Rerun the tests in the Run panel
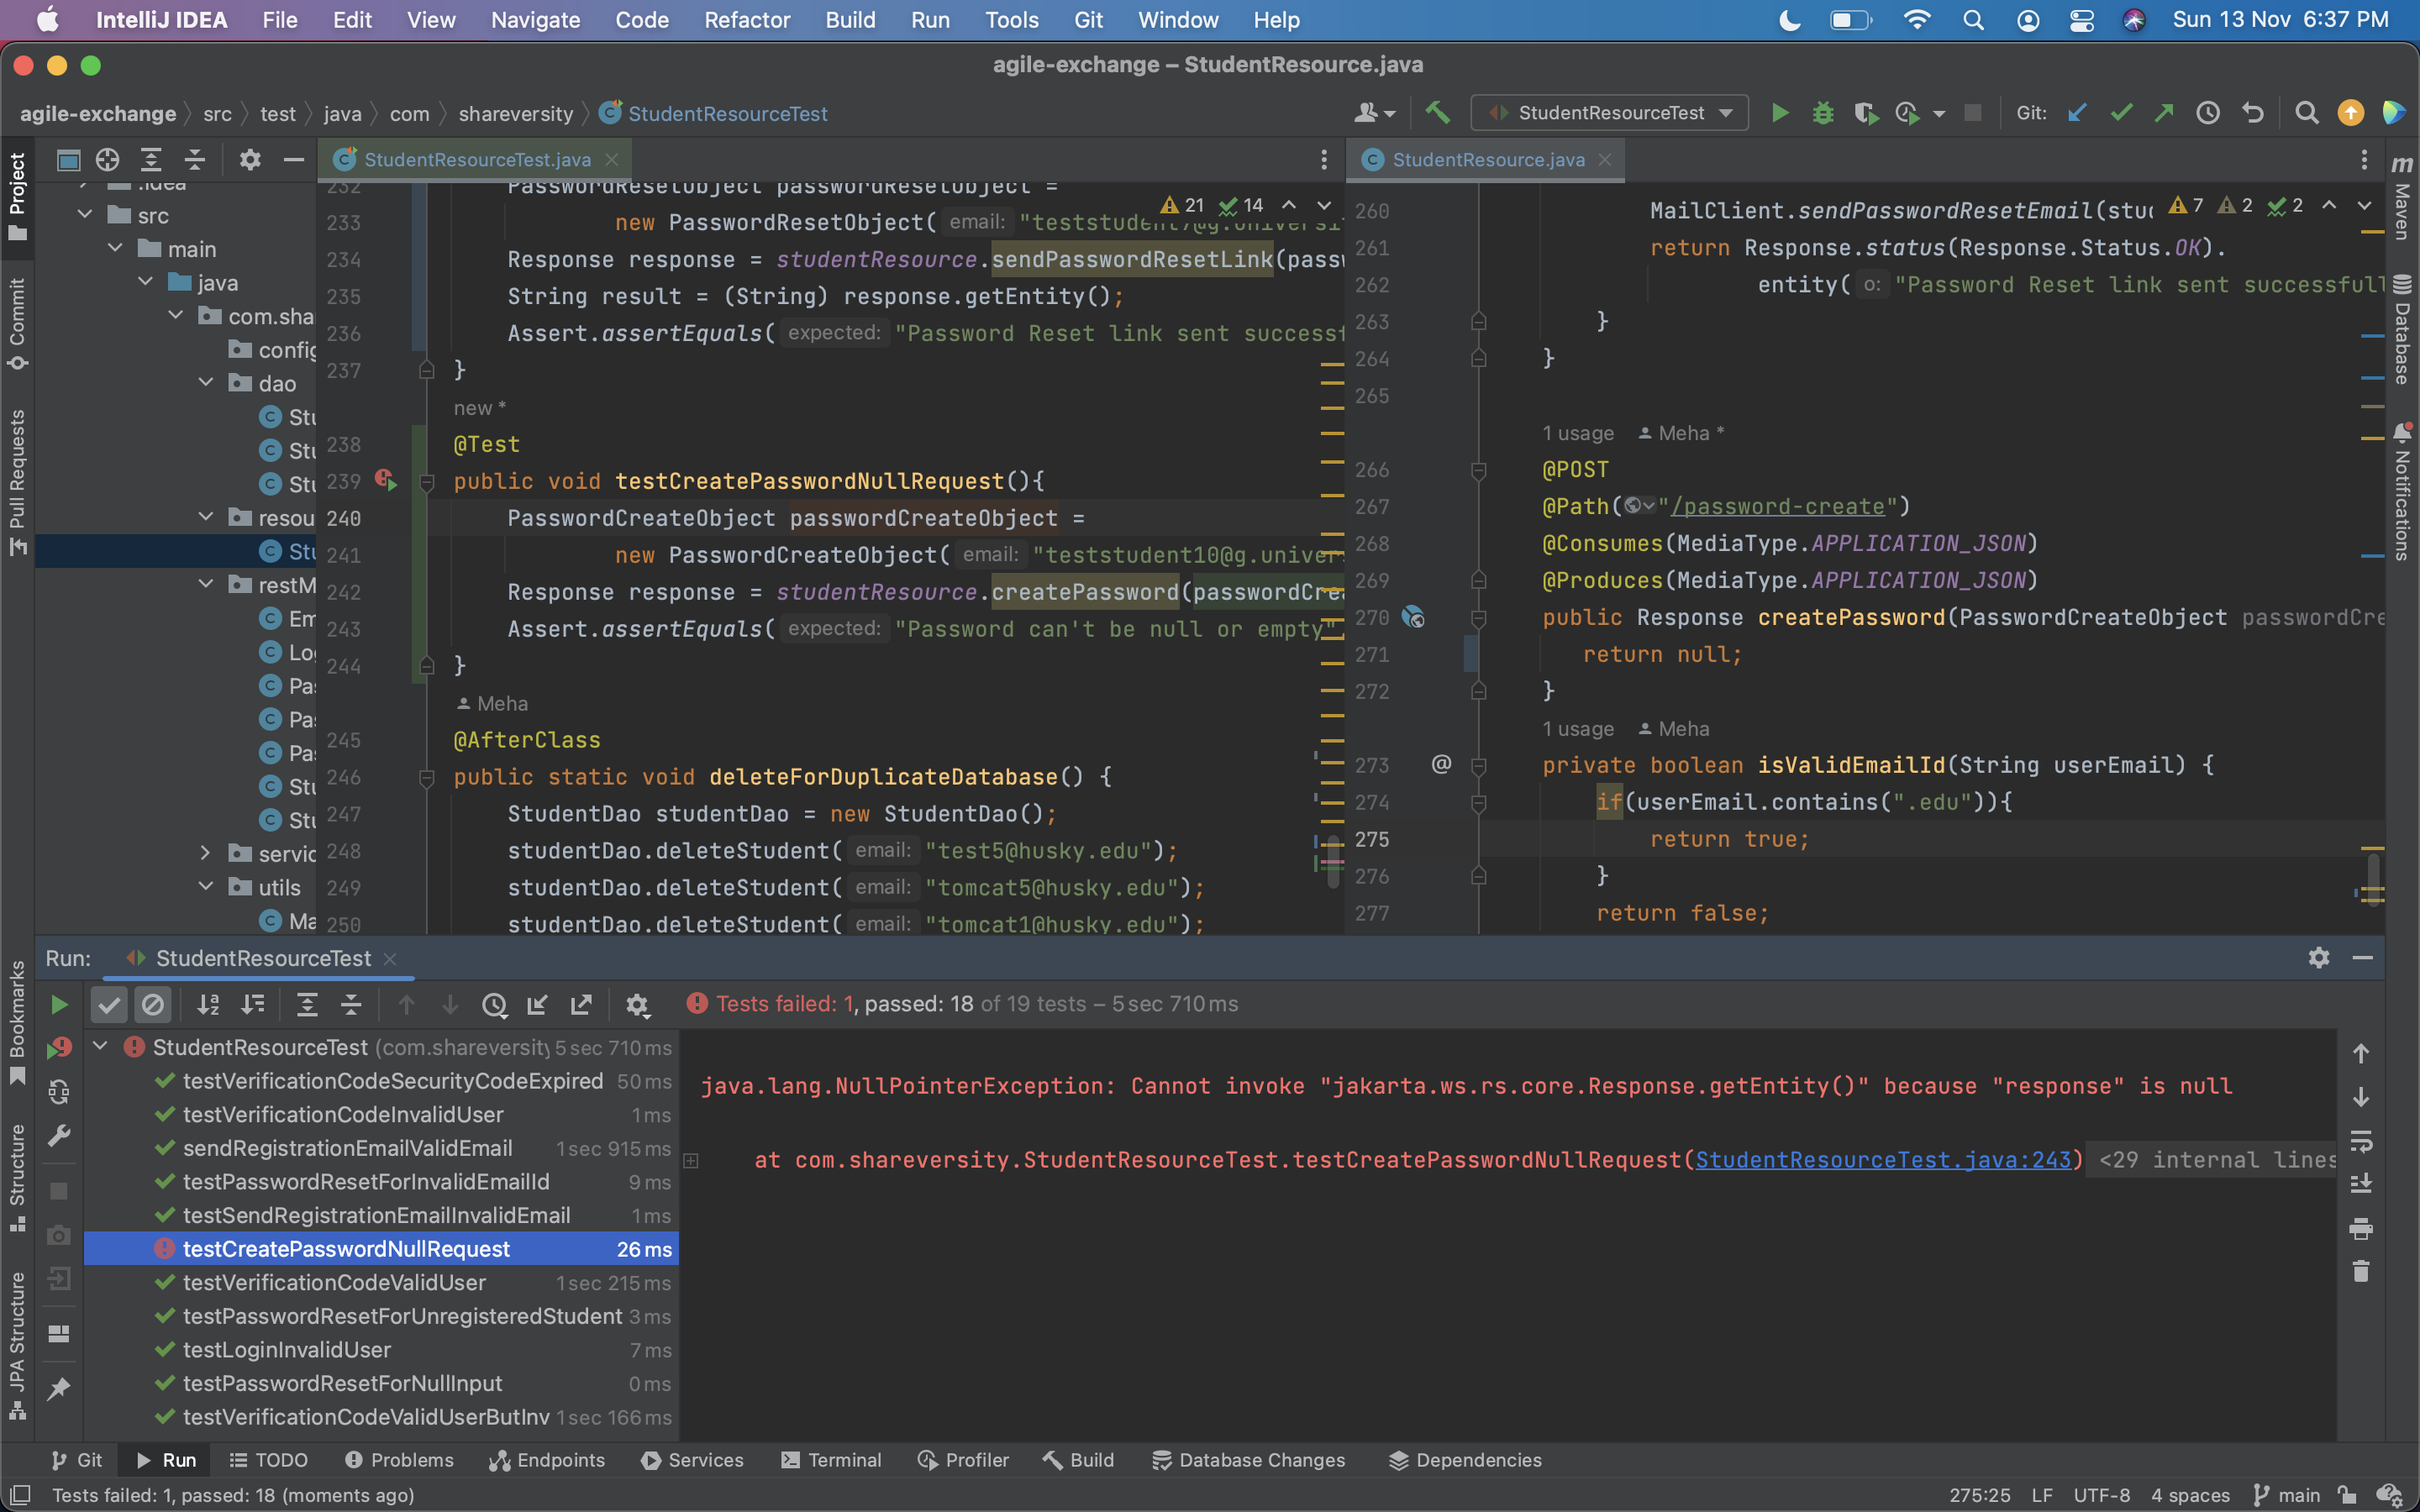The height and width of the screenshot is (1512, 2420). click(58, 1004)
